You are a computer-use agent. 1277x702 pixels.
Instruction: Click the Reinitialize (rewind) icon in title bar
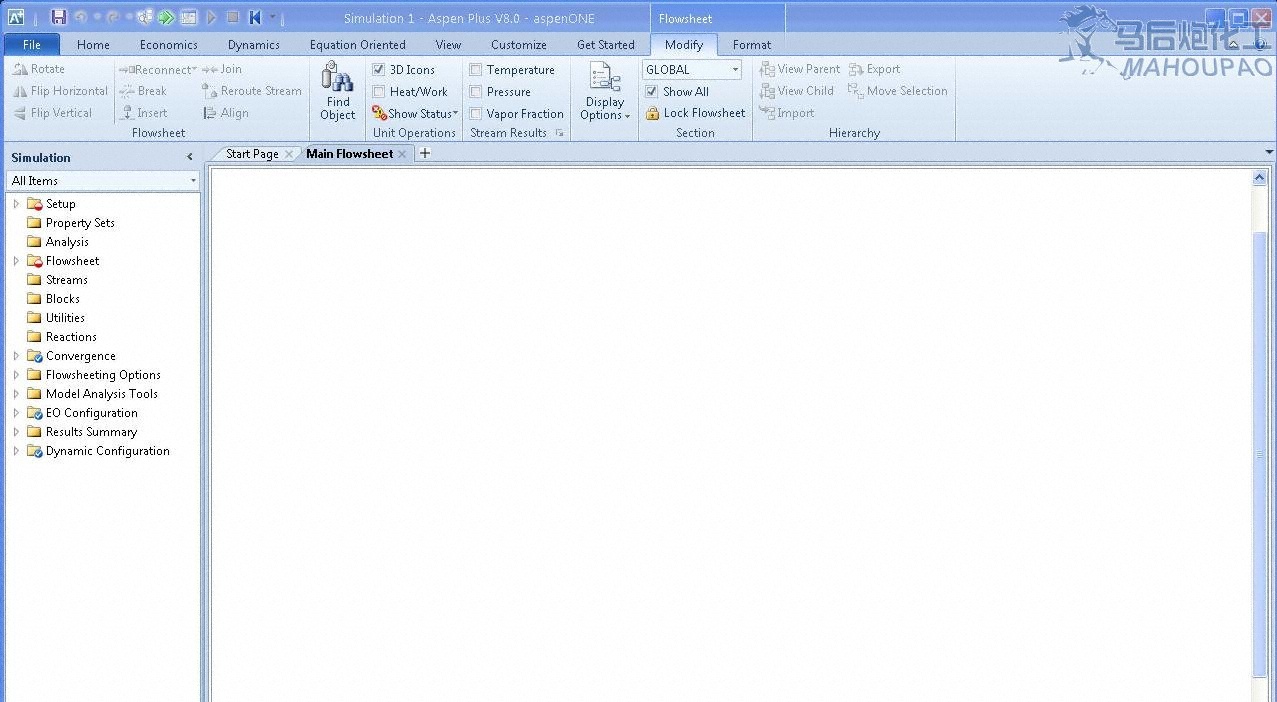click(x=255, y=17)
